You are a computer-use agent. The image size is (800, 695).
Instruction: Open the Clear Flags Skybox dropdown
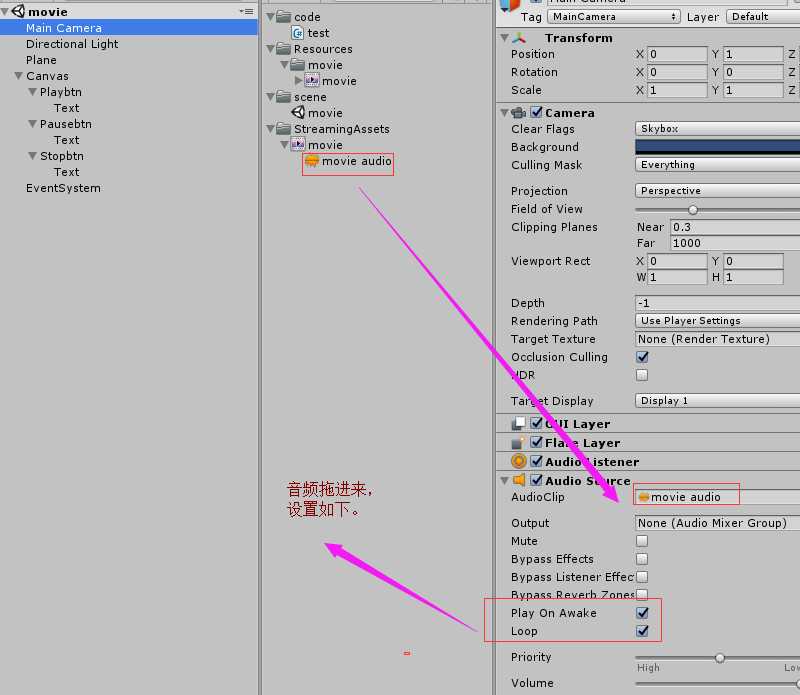tap(717, 129)
